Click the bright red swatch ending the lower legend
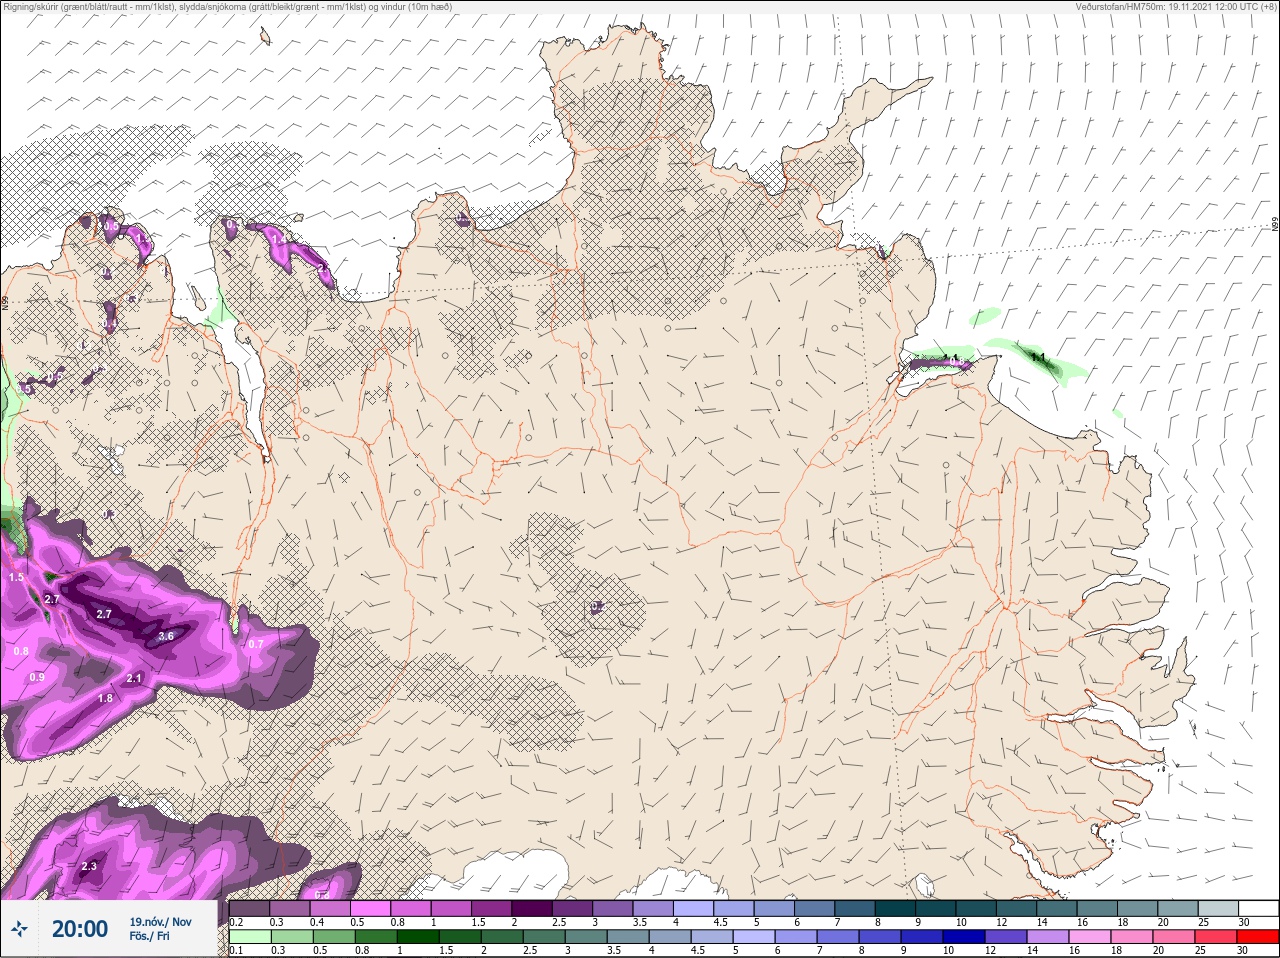Viewport: 1280px width, 958px height. click(x=1257, y=937)
